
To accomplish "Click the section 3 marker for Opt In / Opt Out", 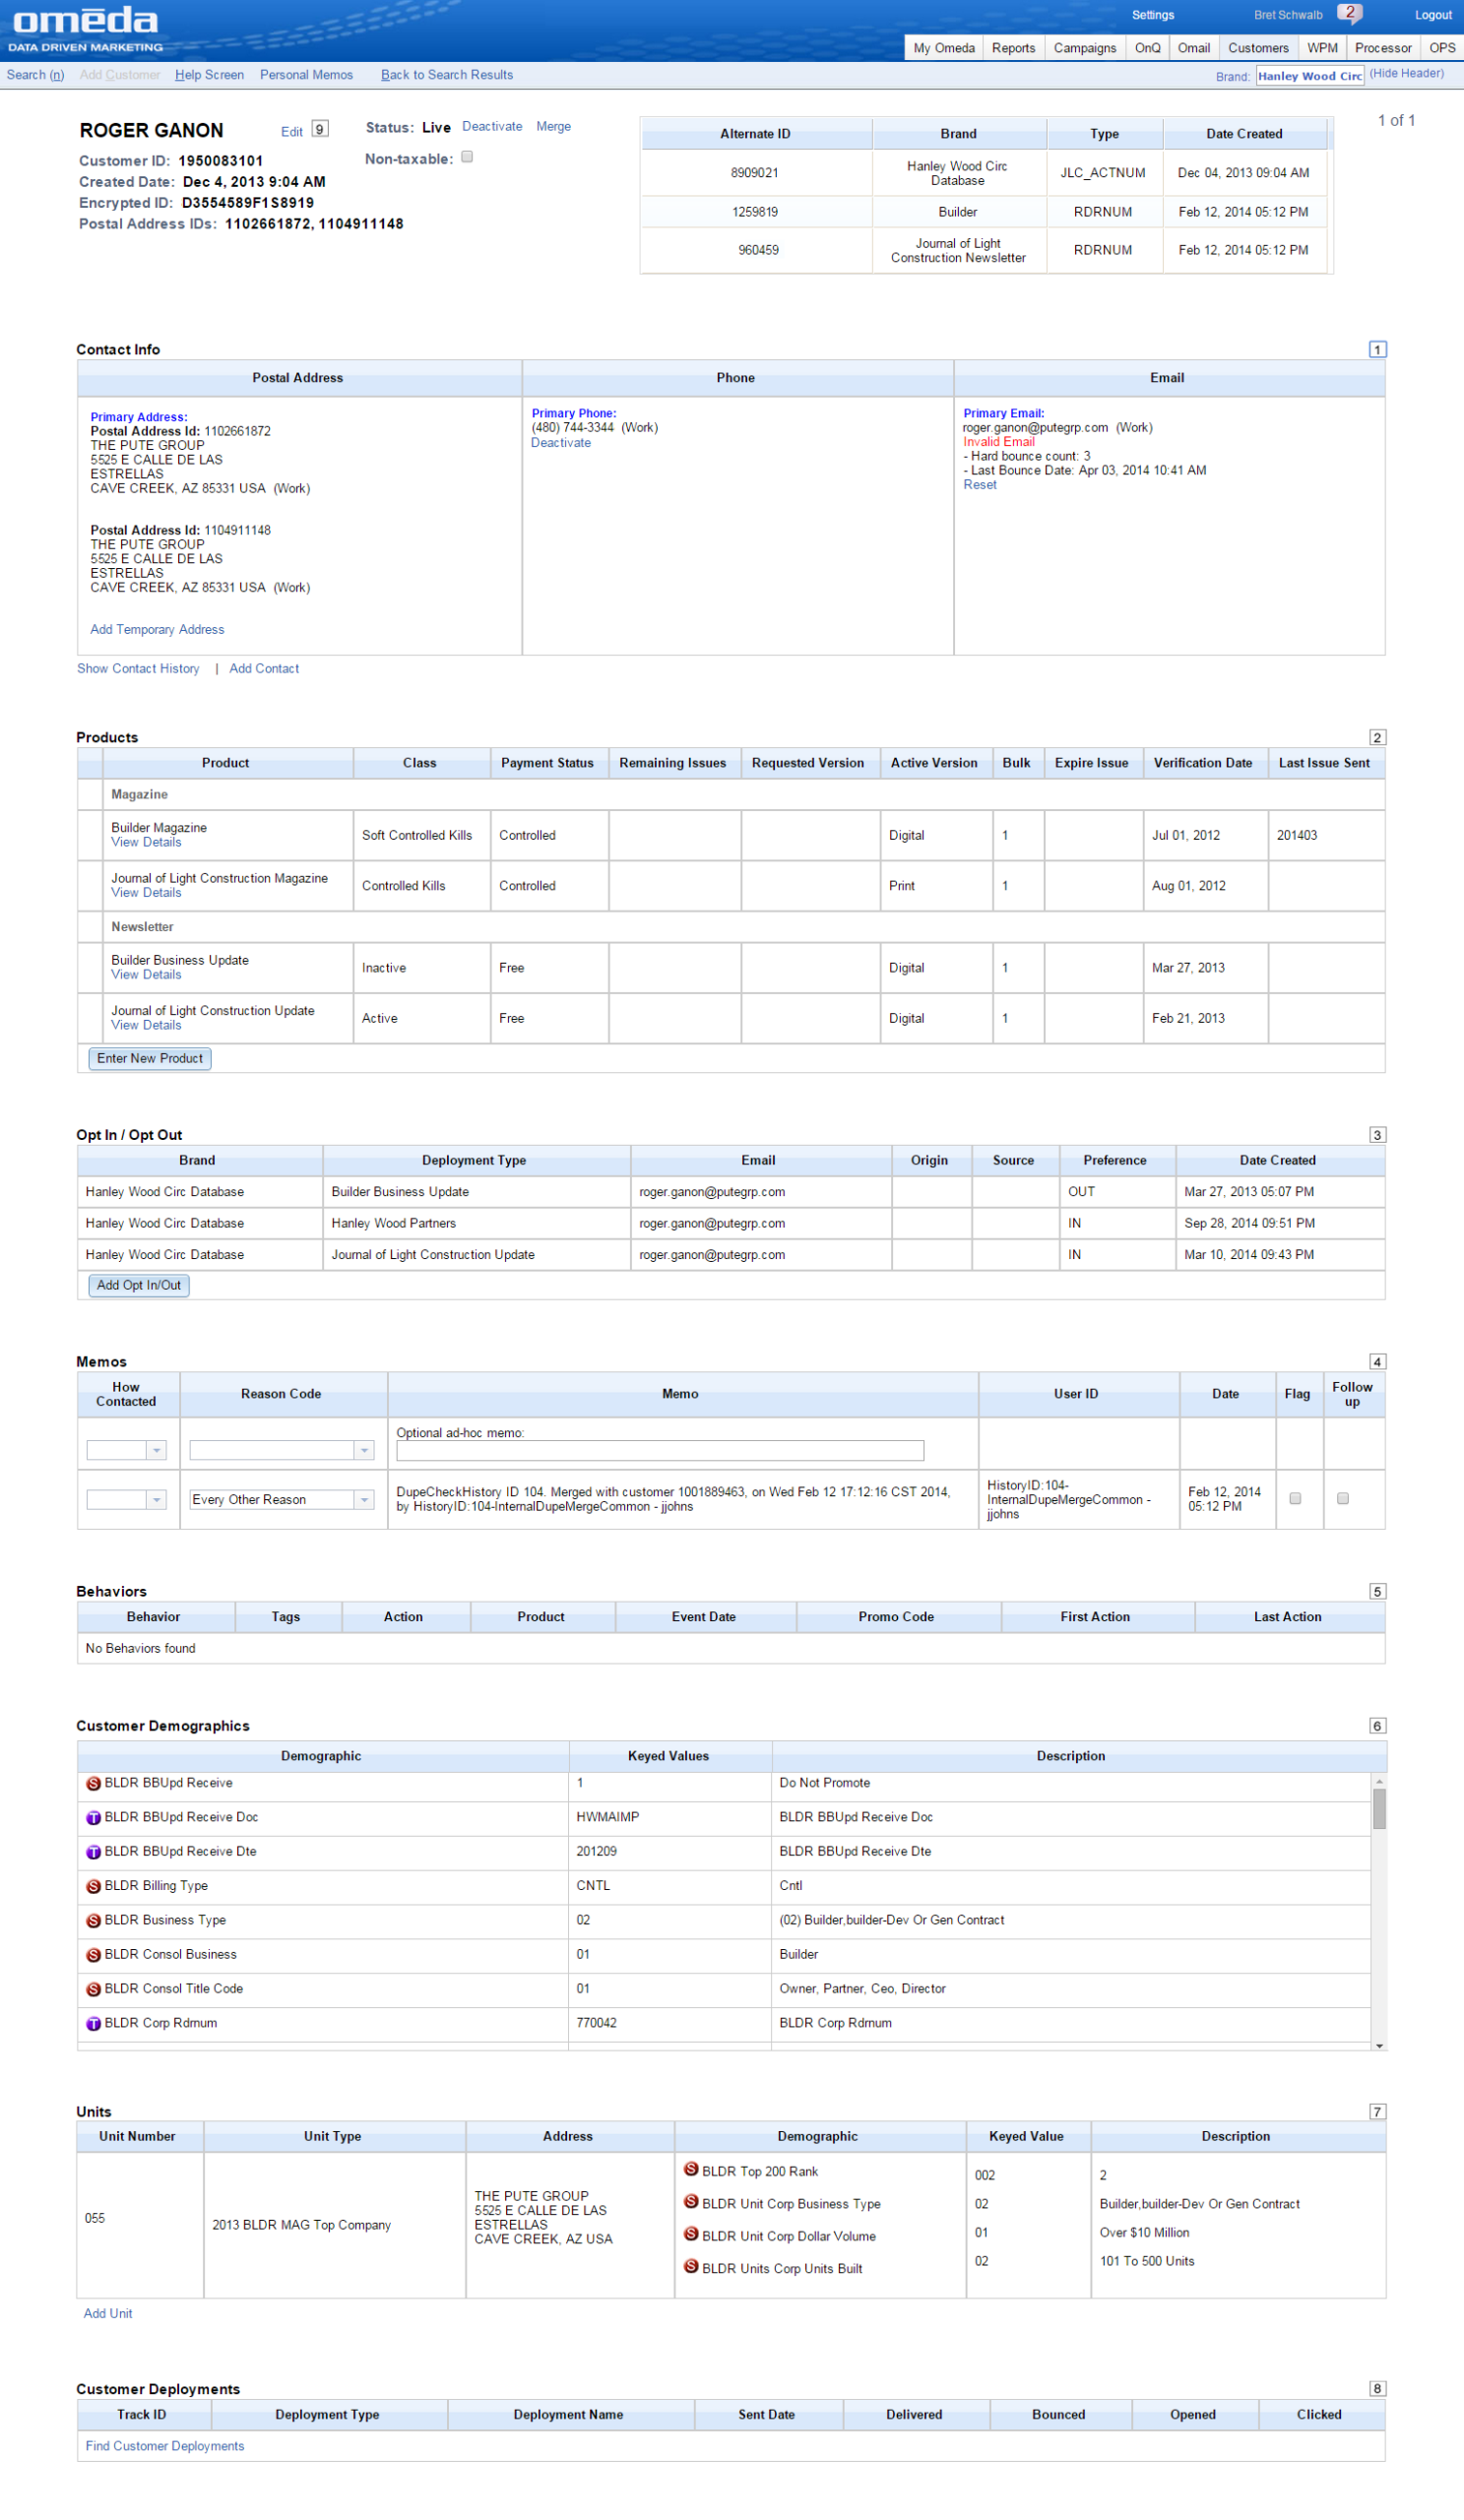I will click(x=1377, y=1135).
